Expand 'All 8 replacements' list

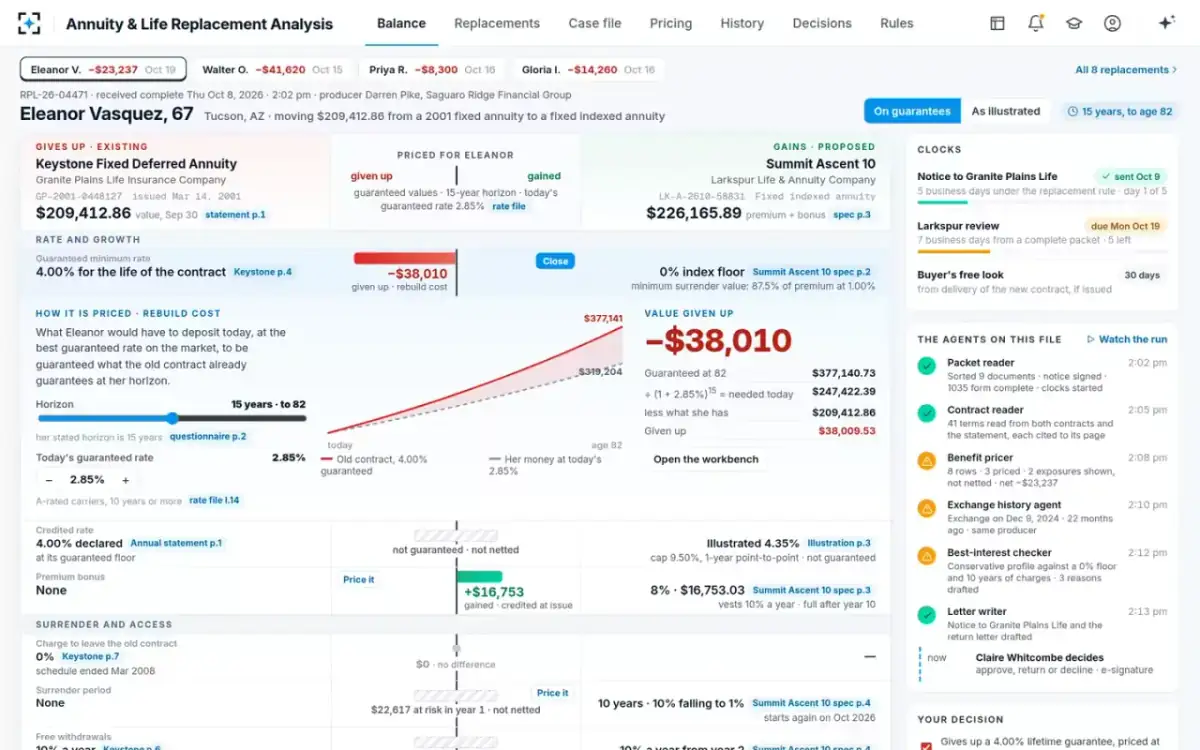tap(1125, 70)
